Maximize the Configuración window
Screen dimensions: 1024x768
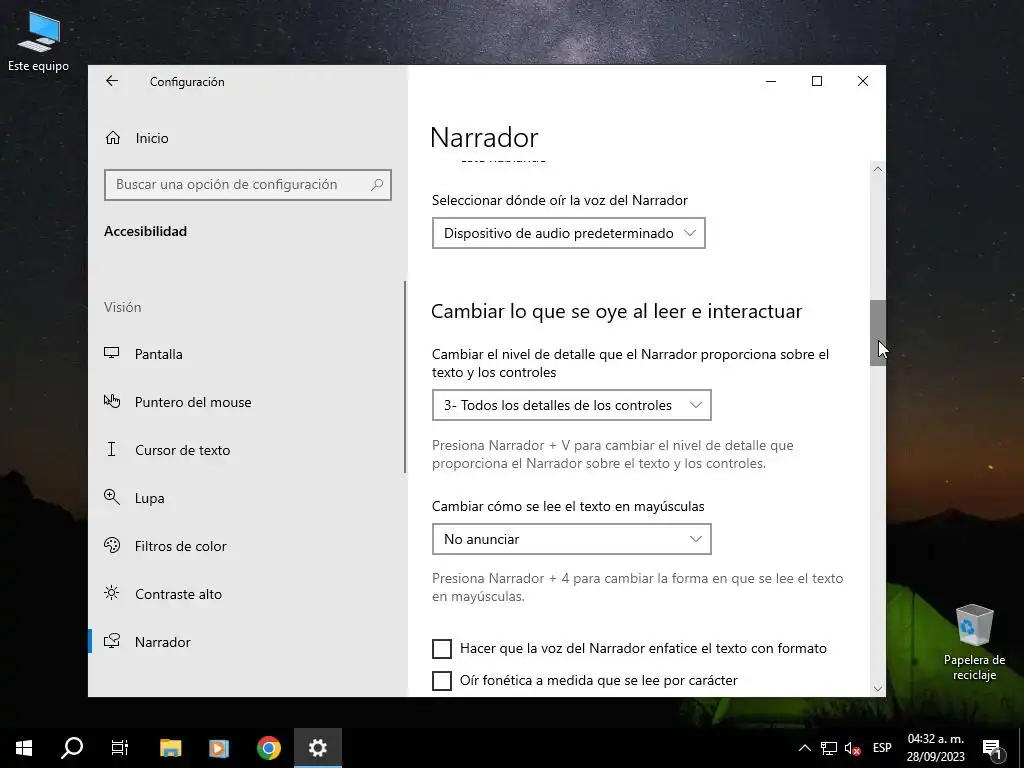pos(816,81)
